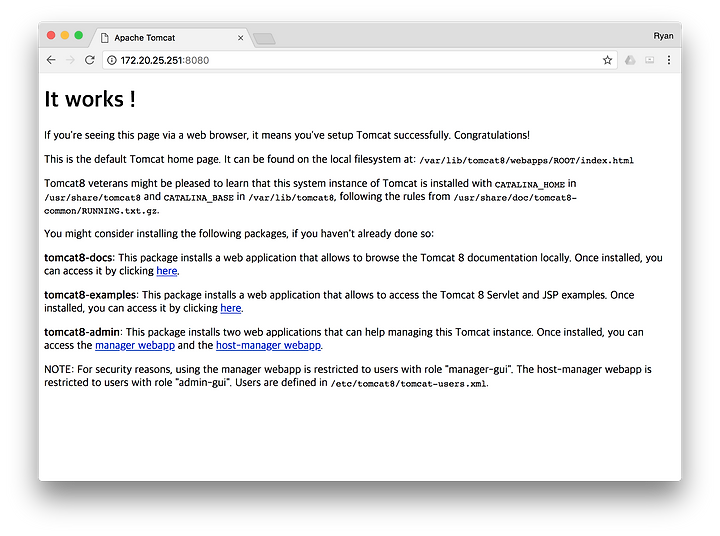Close the Apache Tomcat tab
This screenshot has height=536, width=720.
pyautogui.click(x=240, y=38)
